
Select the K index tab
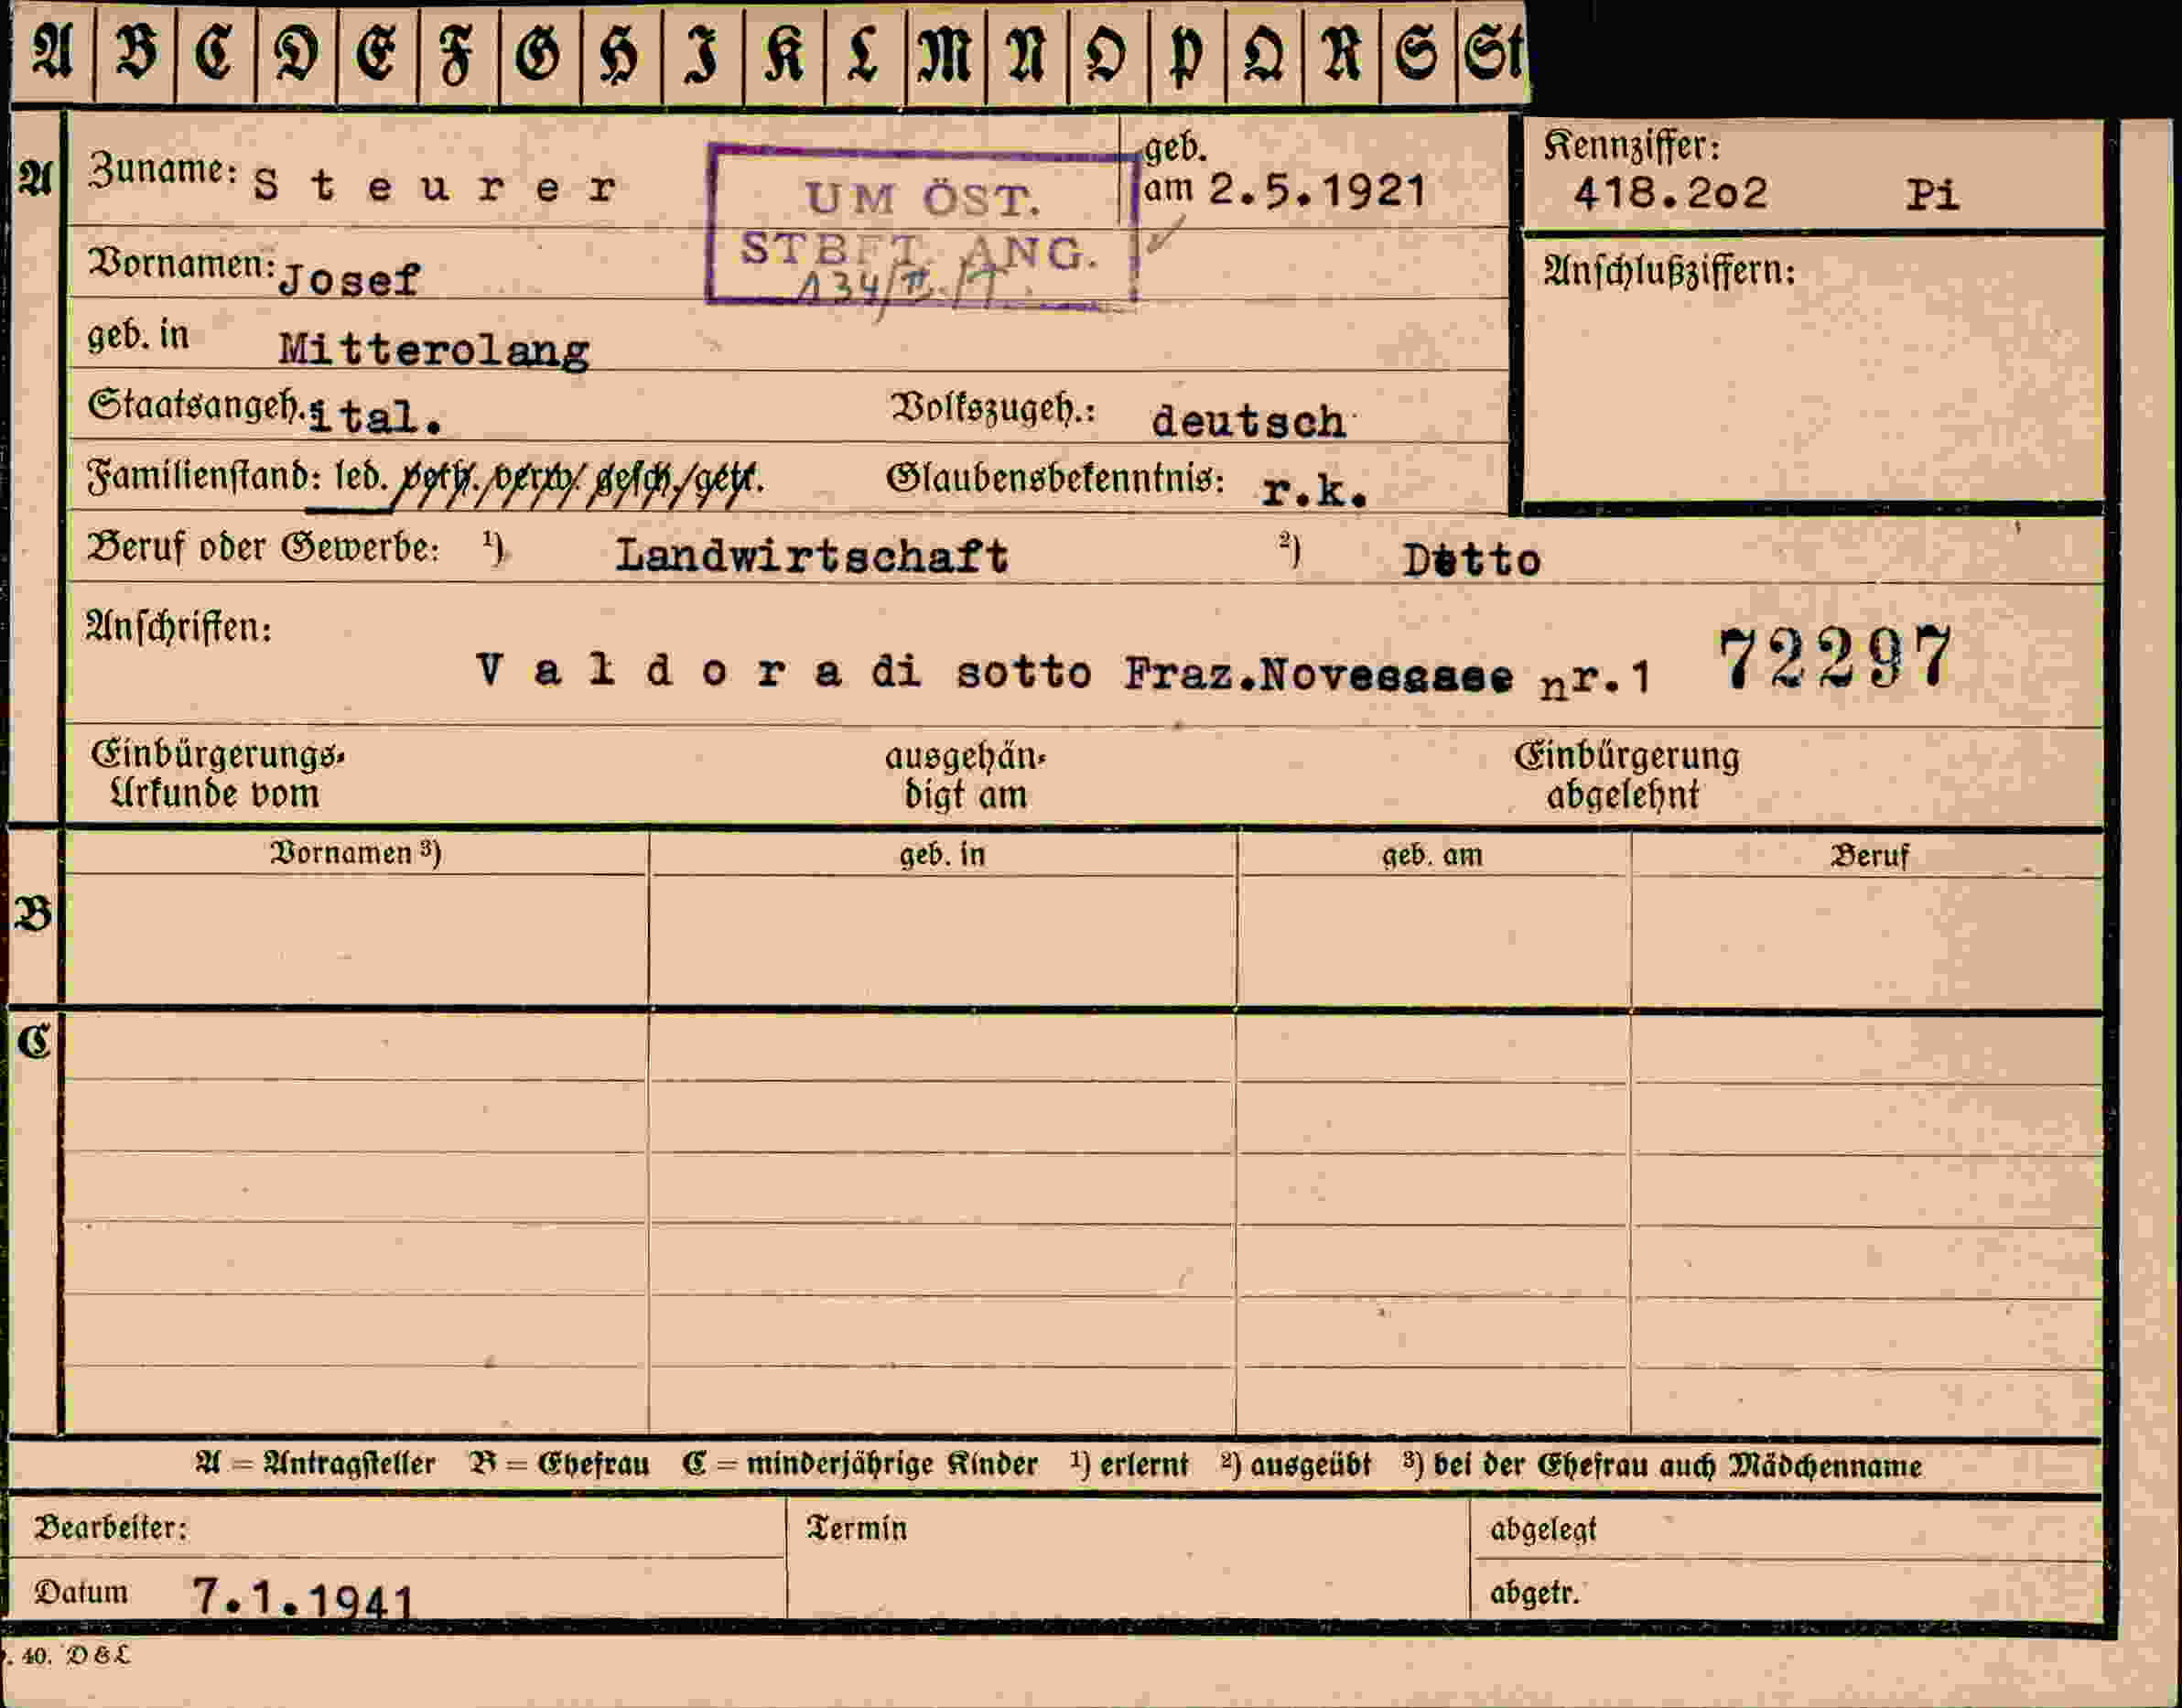(x=784, y=53)
